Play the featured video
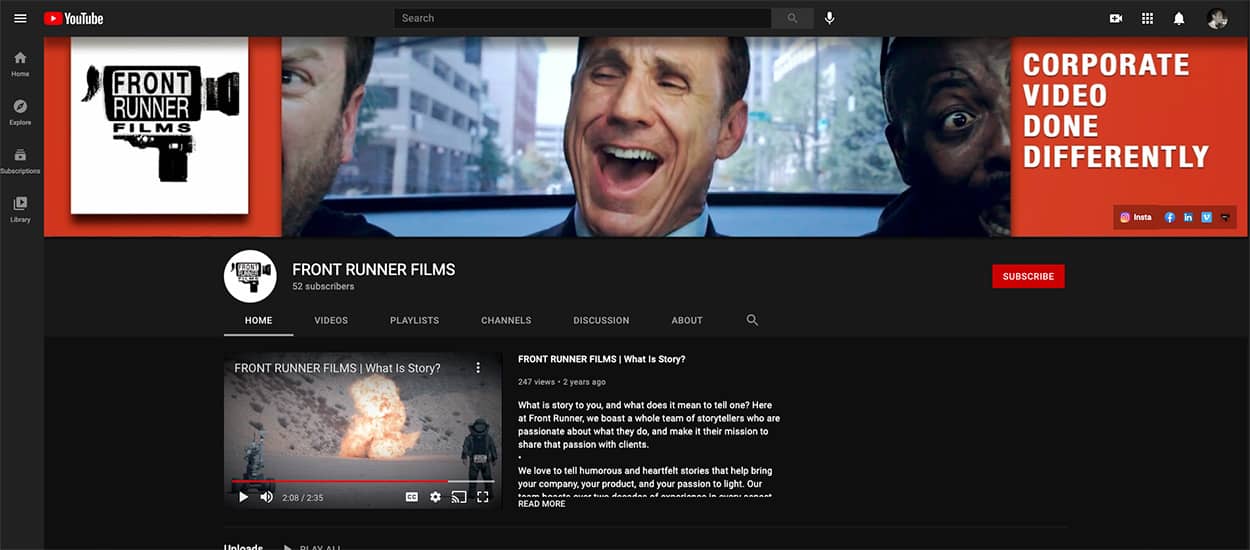The width and height of the screenshot is (1250, 550). (243, 497)
